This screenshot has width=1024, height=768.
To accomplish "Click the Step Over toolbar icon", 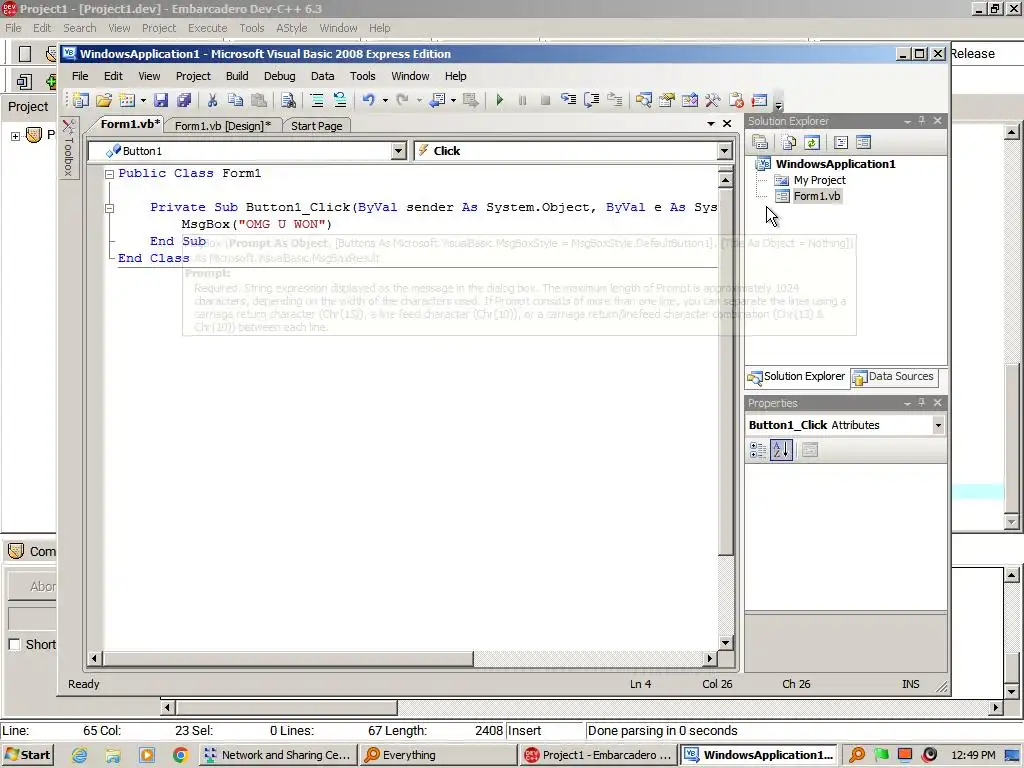I will tap(592, 100).
